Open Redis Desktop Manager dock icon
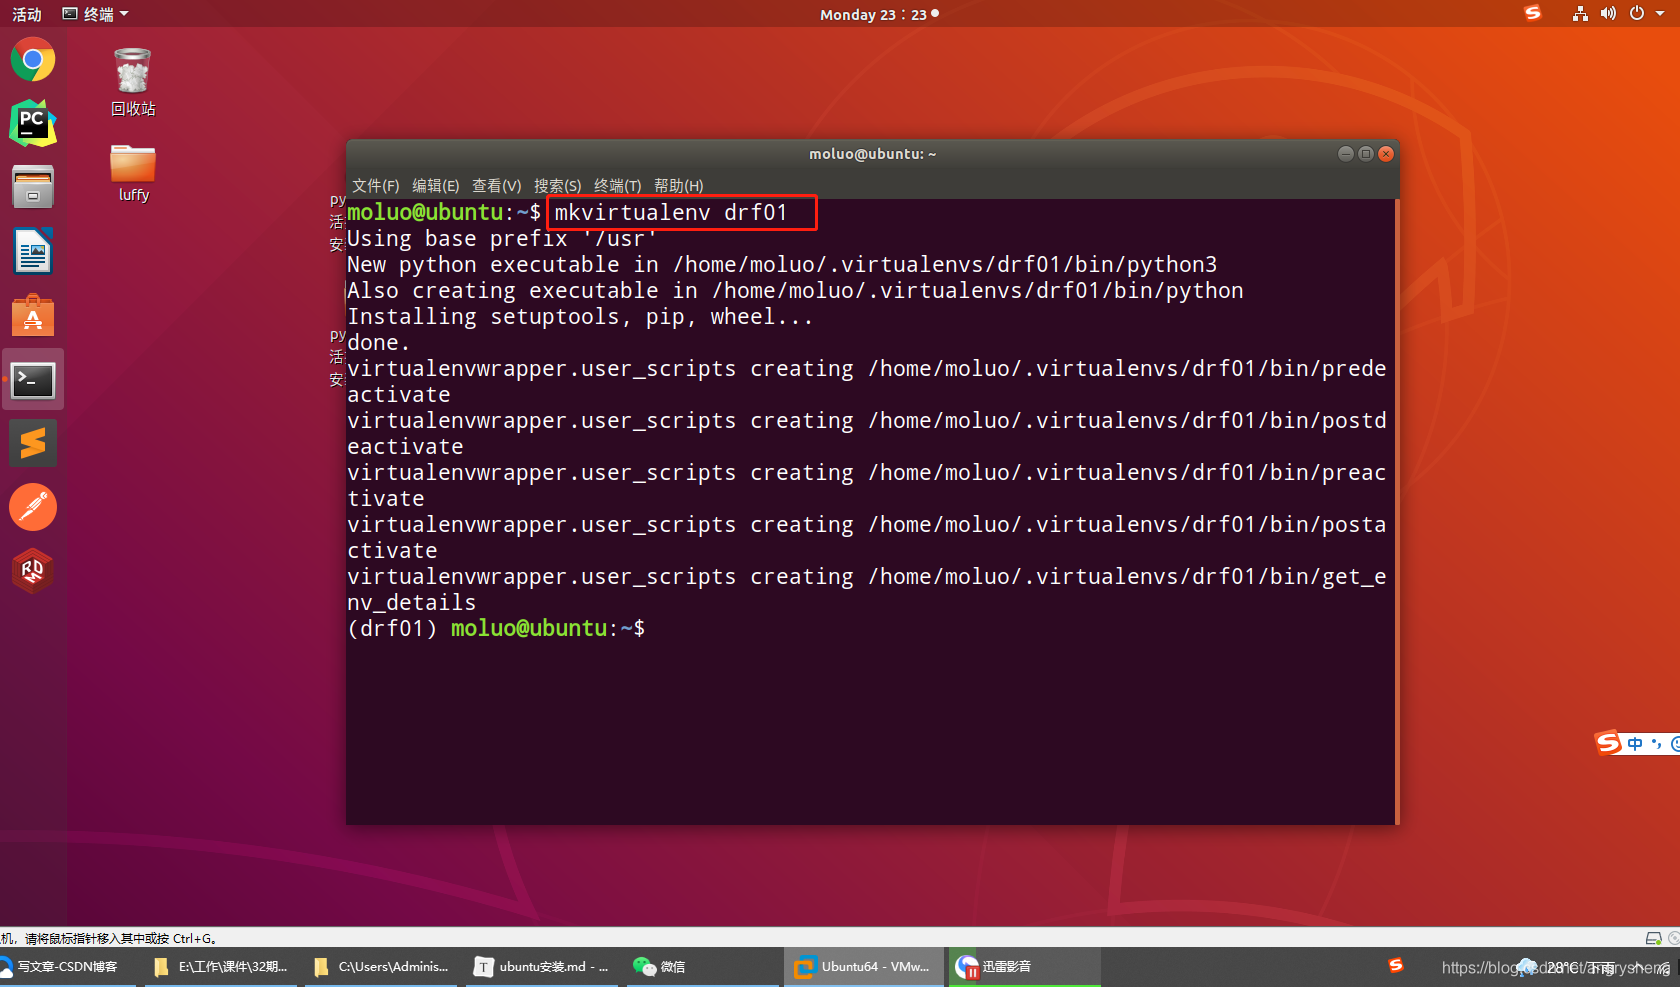1680x987 pixels. pos(33,571)
